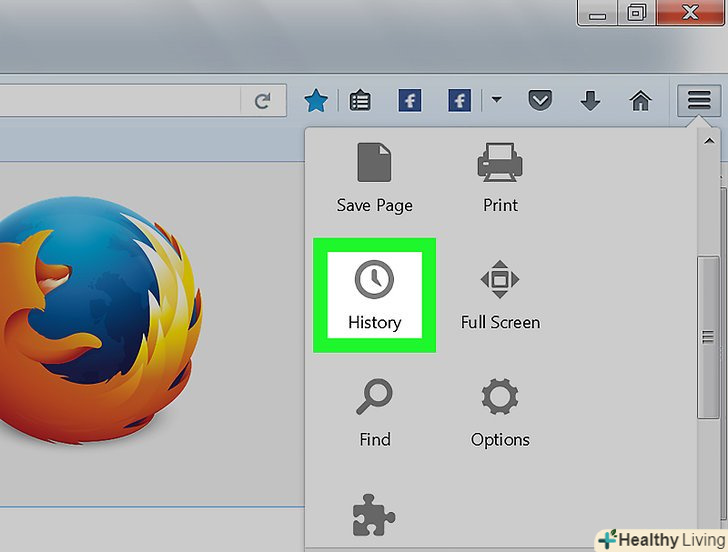
Task: Reload the current page
Action: pyautogui.click(x=263, y=100)
